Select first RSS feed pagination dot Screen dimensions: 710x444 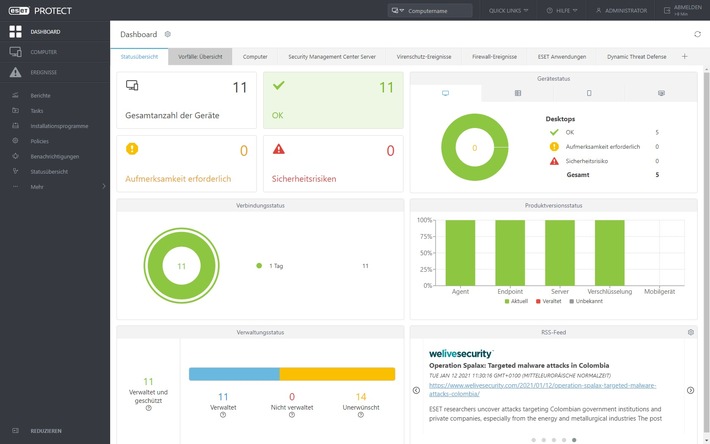pyautogui.click(x=533, y=439)
